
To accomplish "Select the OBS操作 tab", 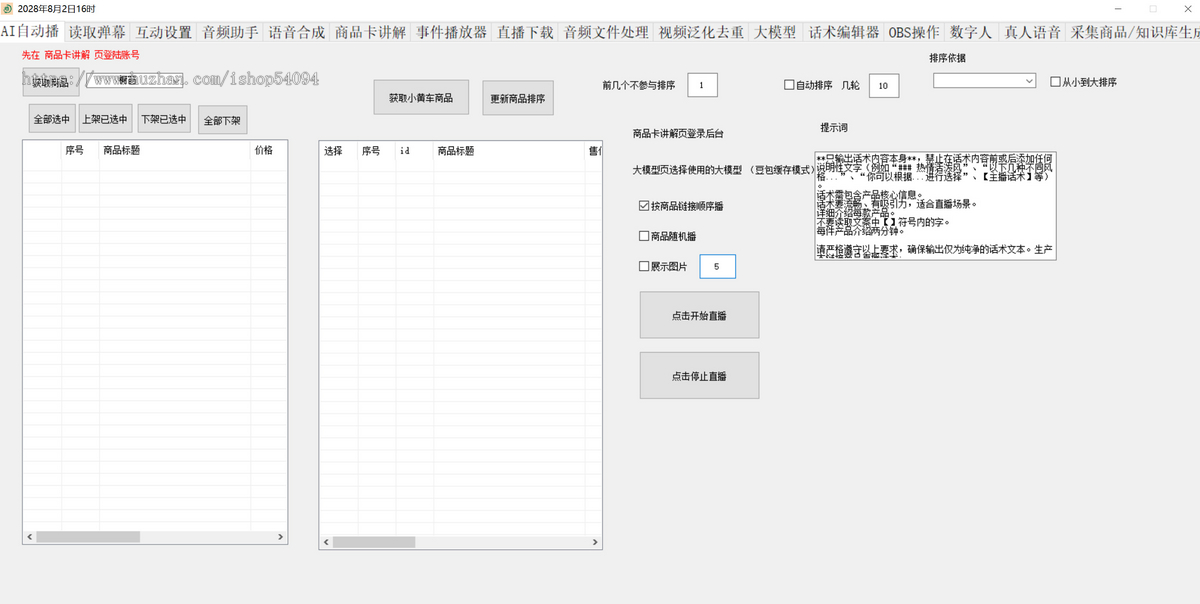I will click(914, 32).
